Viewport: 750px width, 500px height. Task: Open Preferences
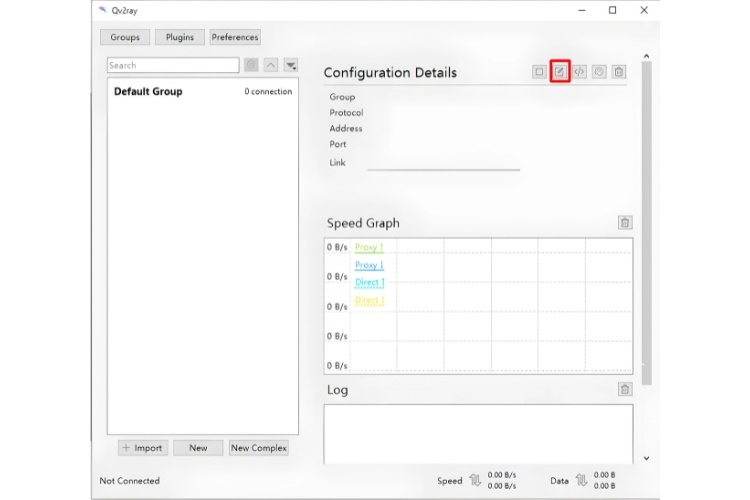coord(235,37)
